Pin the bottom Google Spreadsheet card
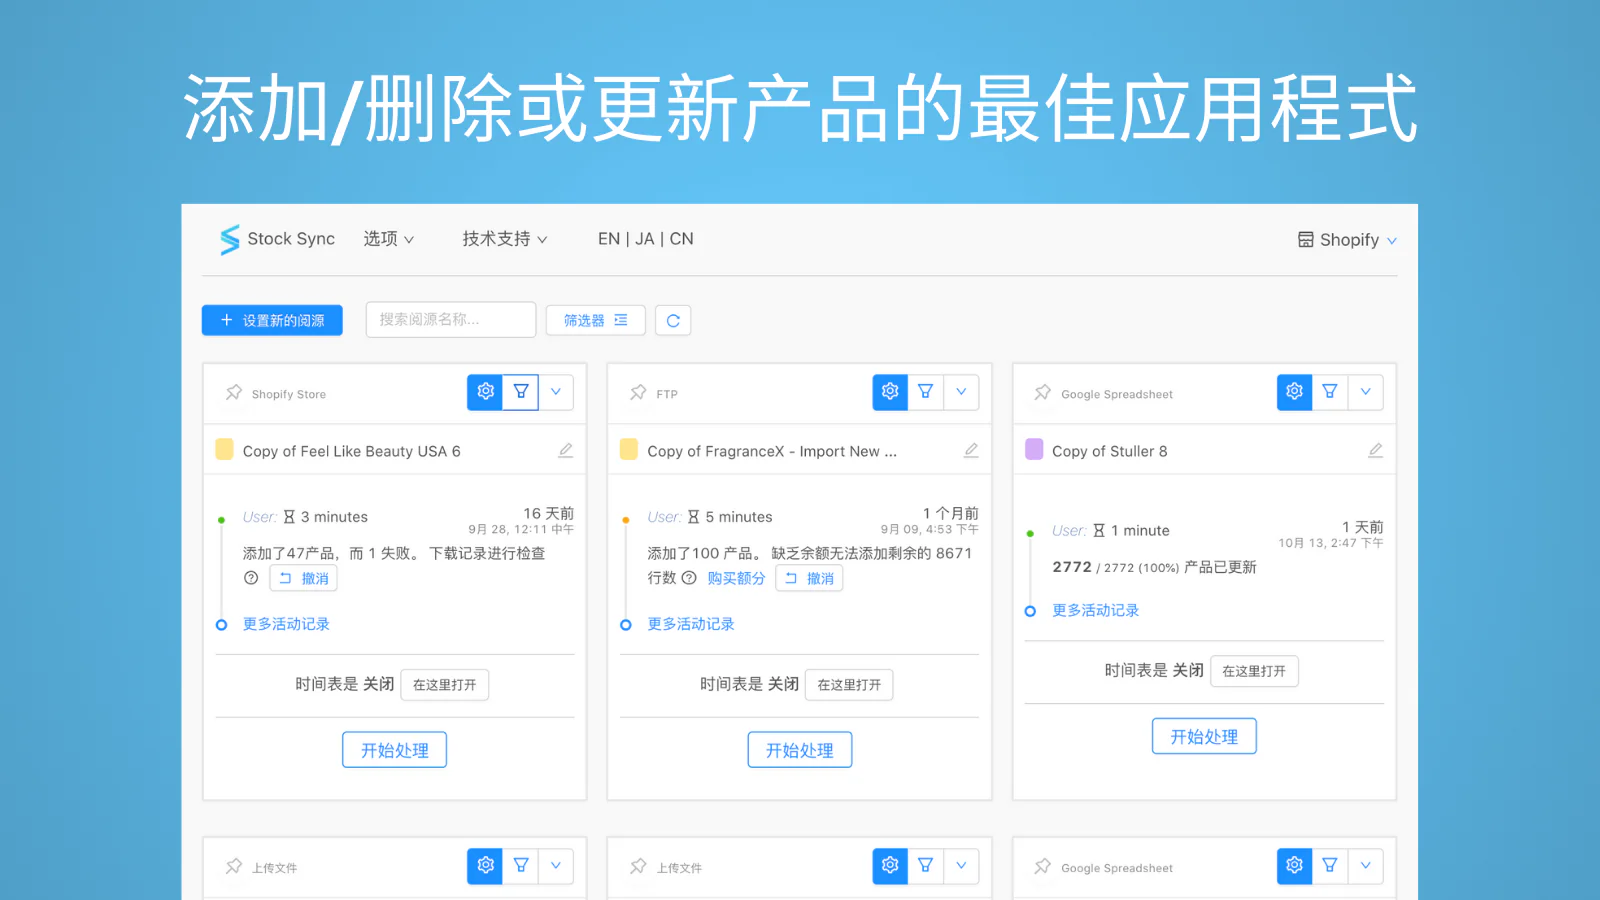The width and height of the screenshot is (1600, 900). coord(1043,866)
